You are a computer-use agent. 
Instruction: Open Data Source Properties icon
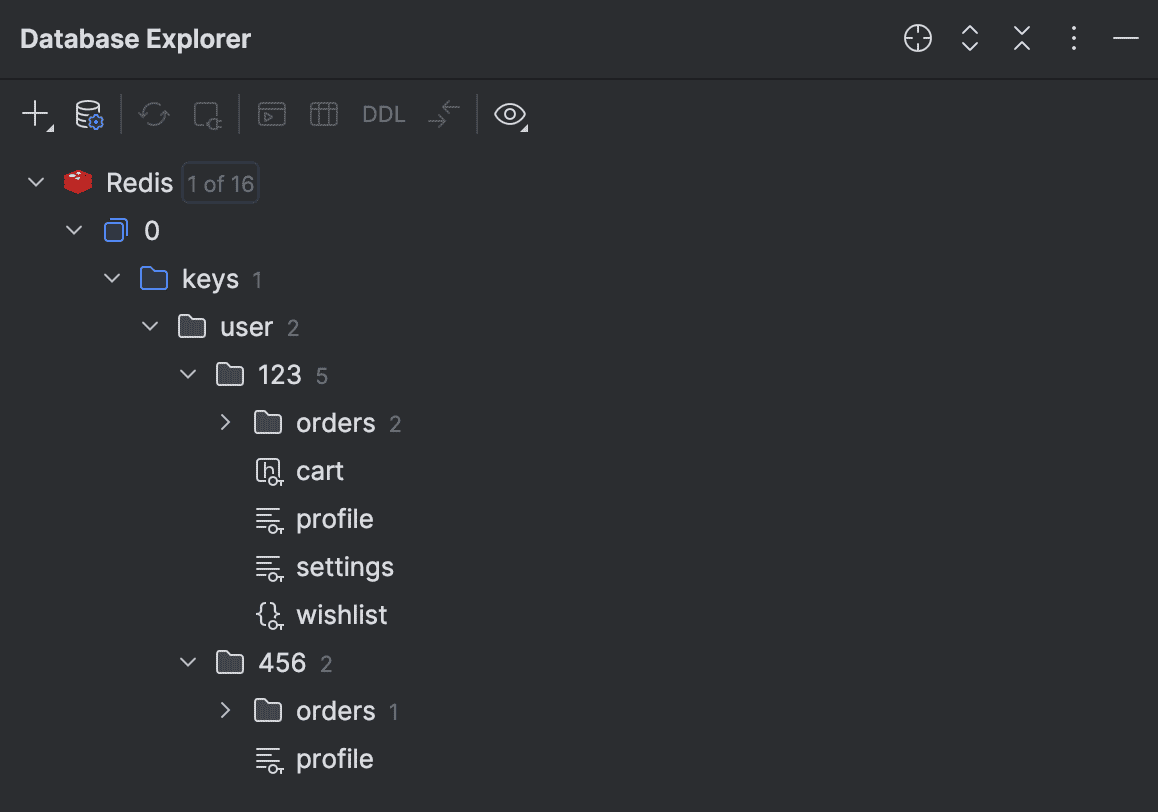(89, 114)
